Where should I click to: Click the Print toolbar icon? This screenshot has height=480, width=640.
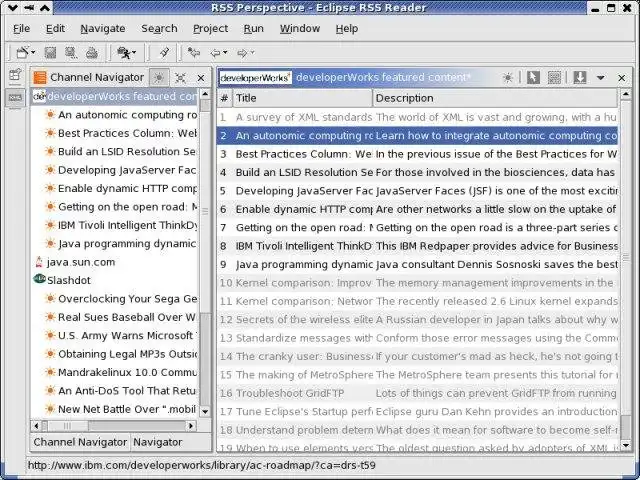tap(92, 53)
